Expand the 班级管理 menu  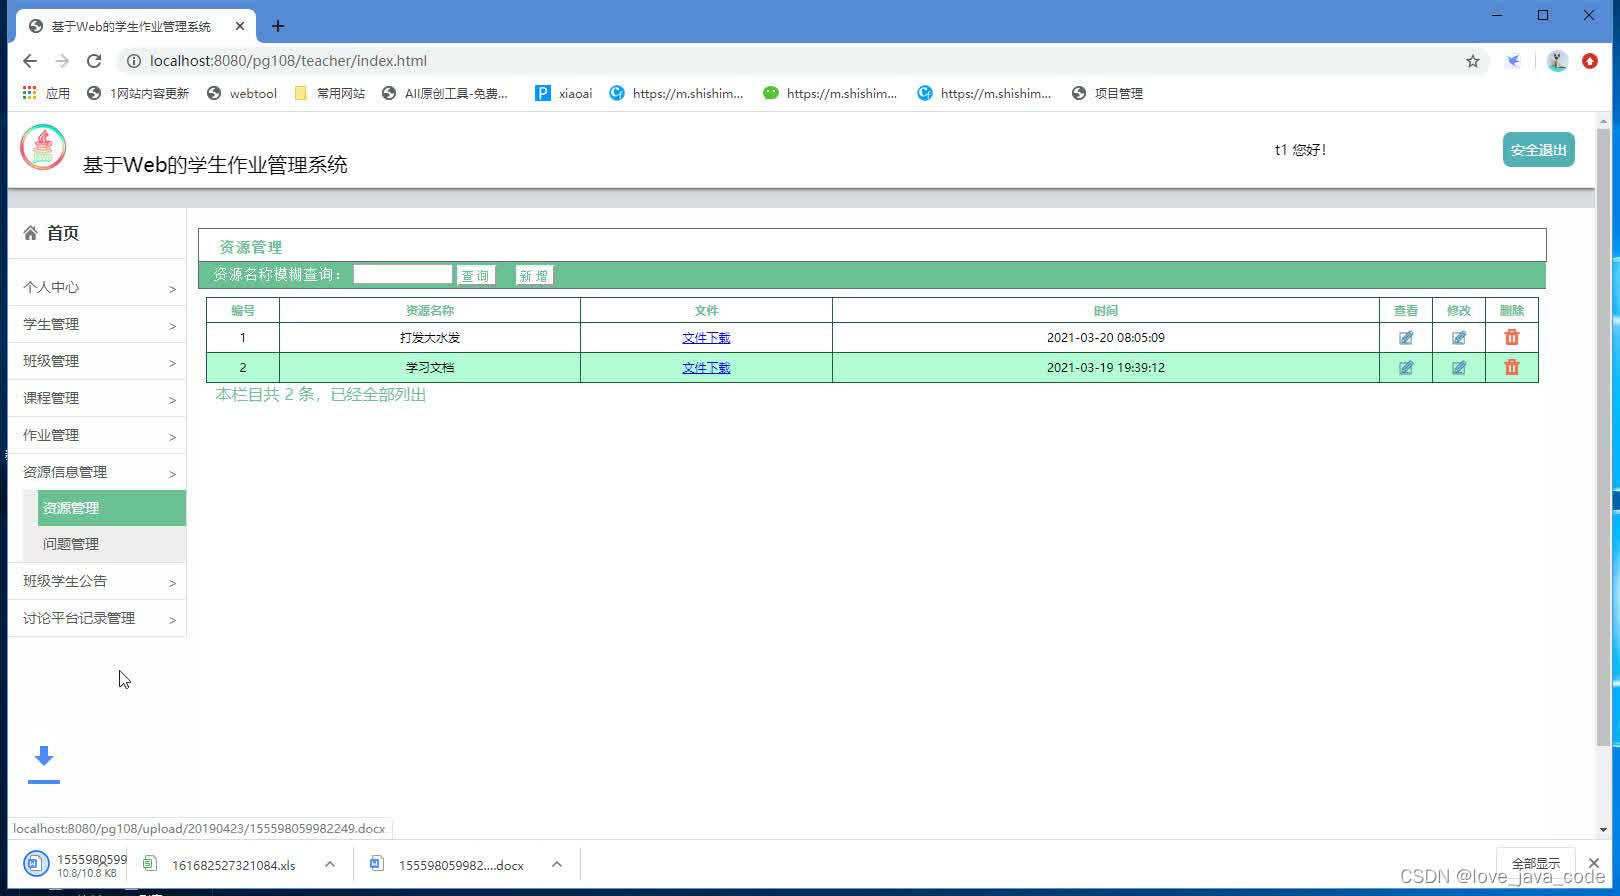(97, 362)
